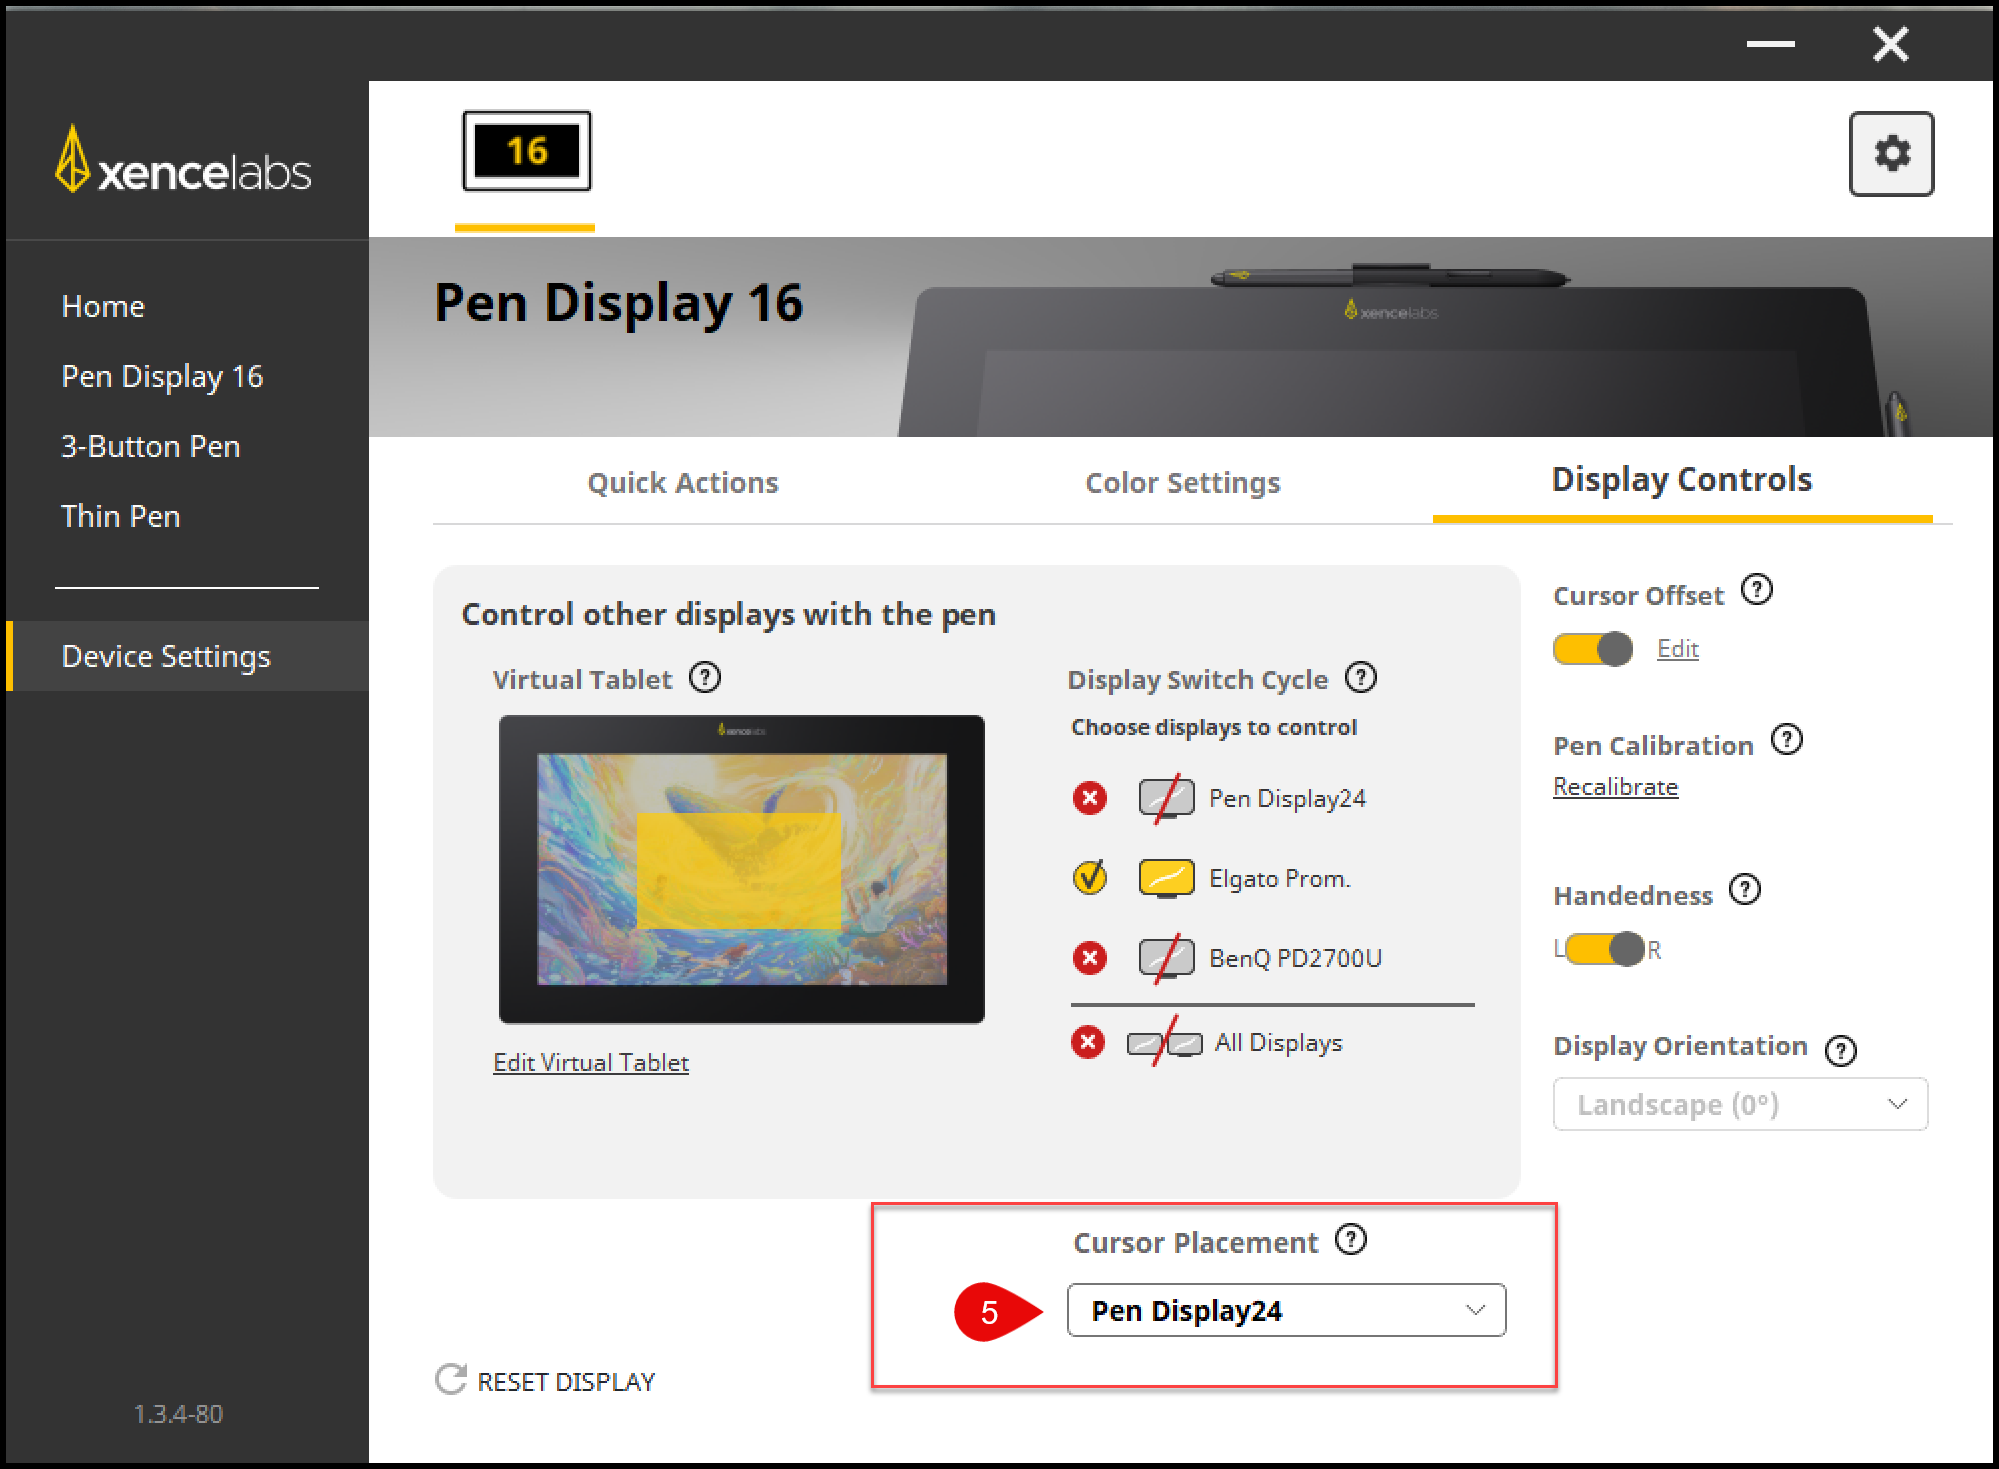The width and height of the screenshot is (1999, 1469).
Task: Expand the Cursor Placement dropdown
Action: tap(1286, 1310)
